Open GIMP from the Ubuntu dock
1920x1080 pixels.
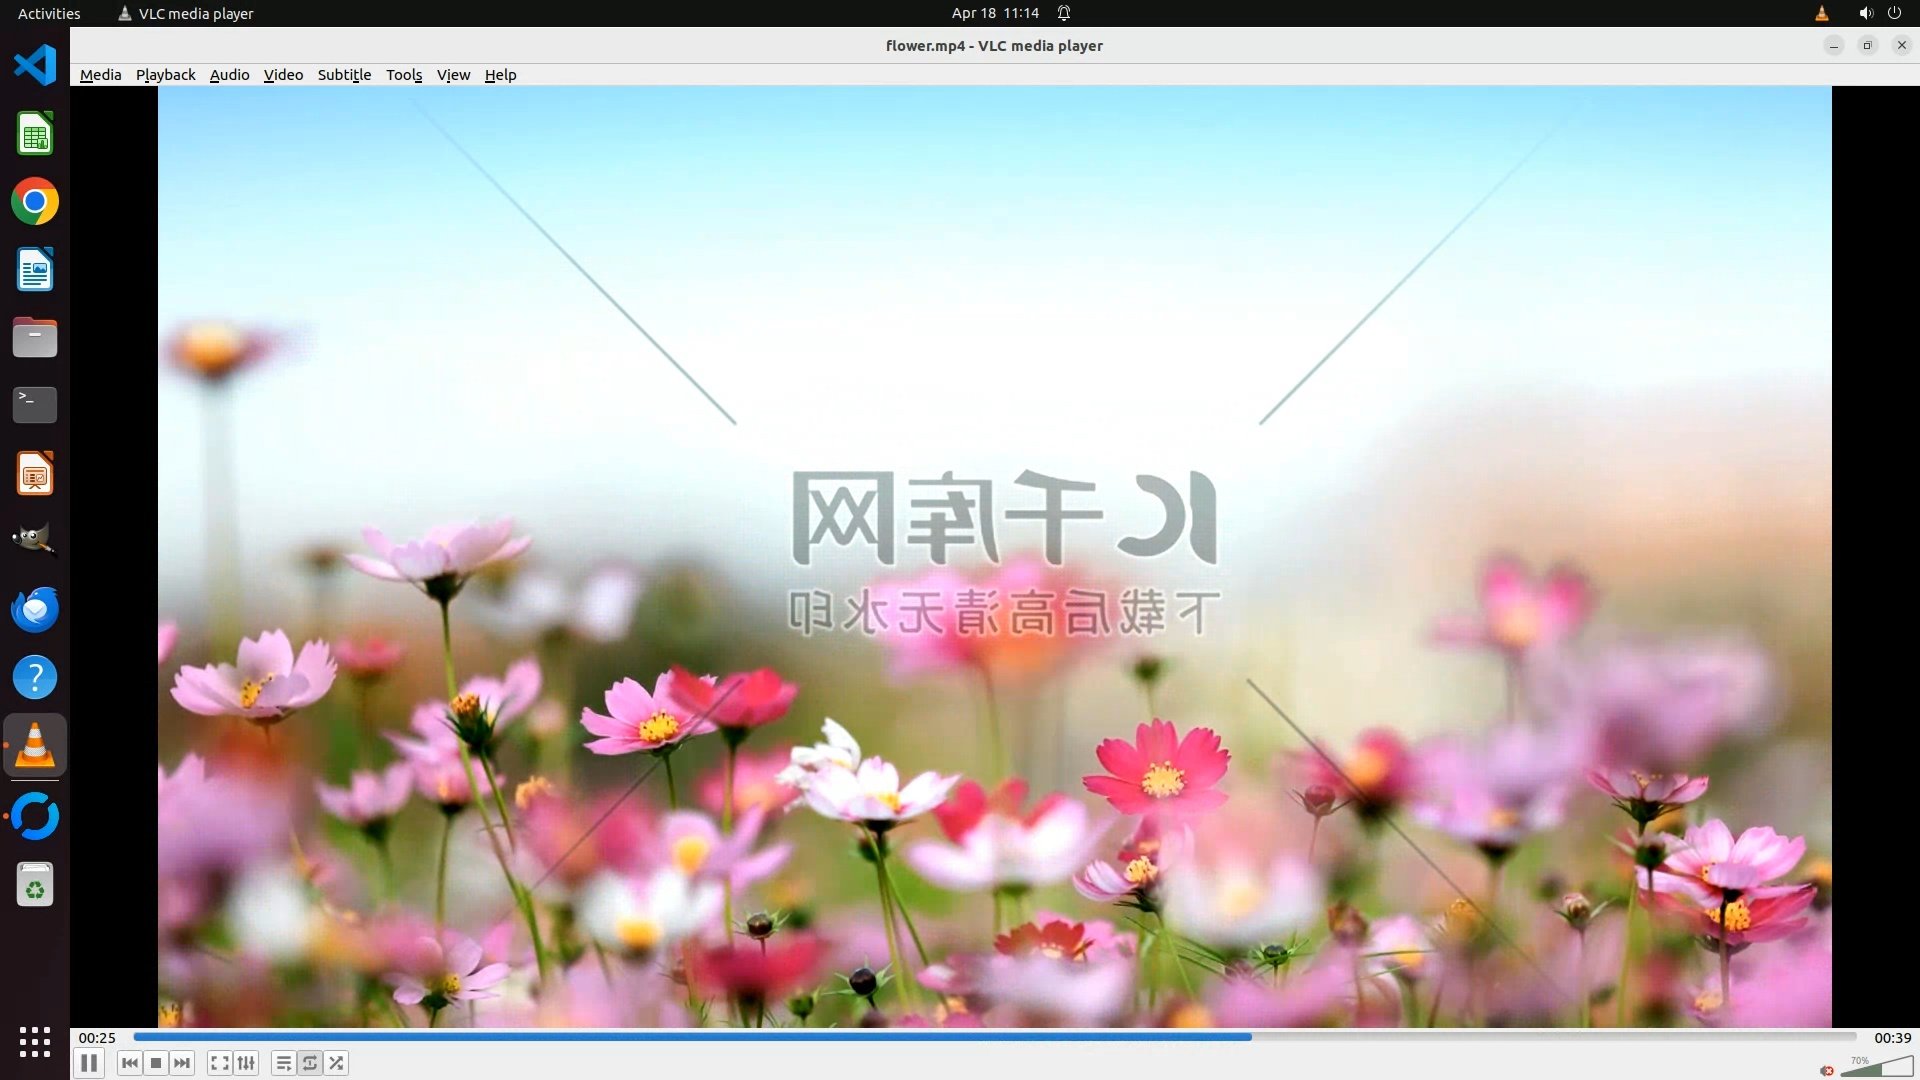[x=35, y=540]
